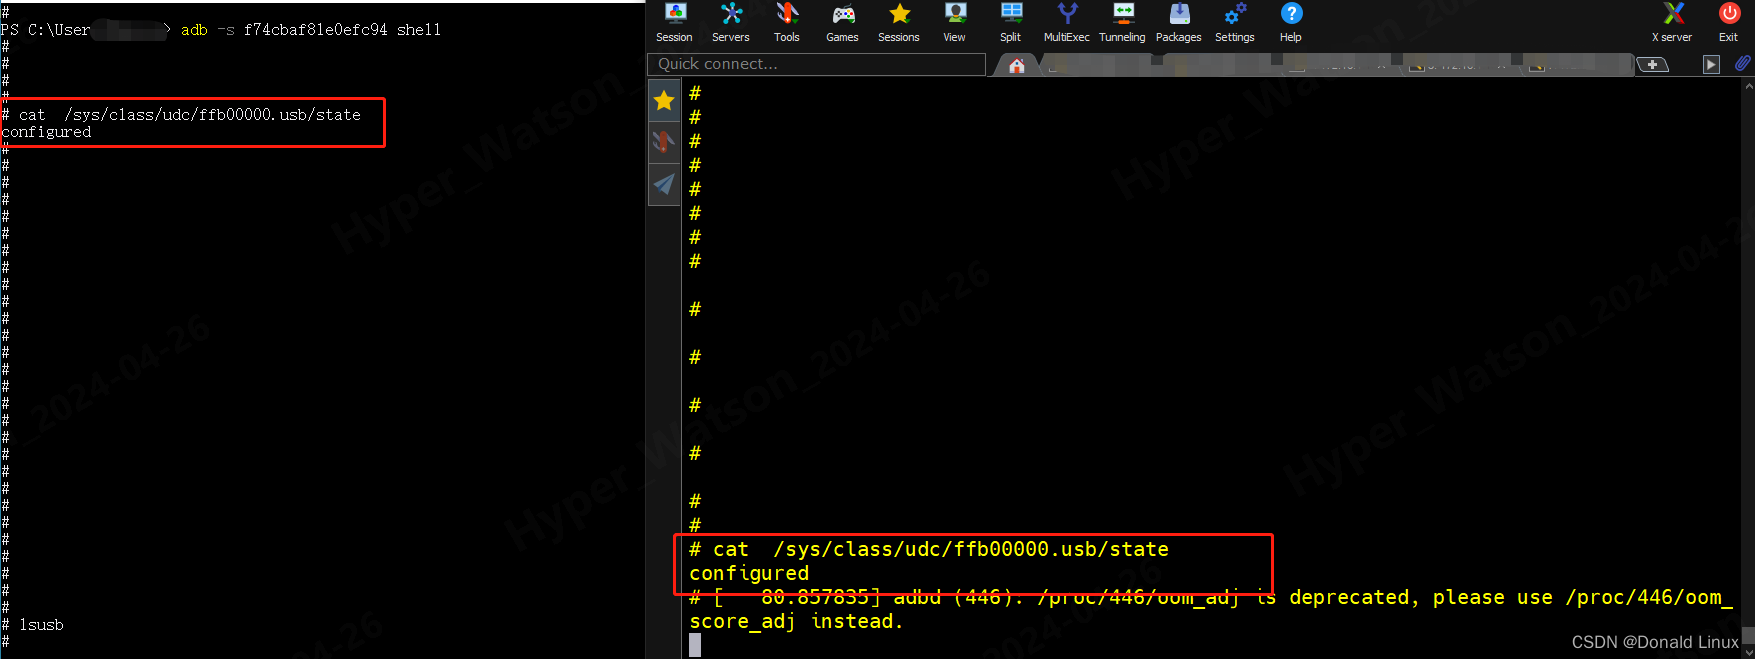This screenshot has width=1755, height=659.
Task: Click the cat udc state command in MobaXterm
Action: (940, 549)
